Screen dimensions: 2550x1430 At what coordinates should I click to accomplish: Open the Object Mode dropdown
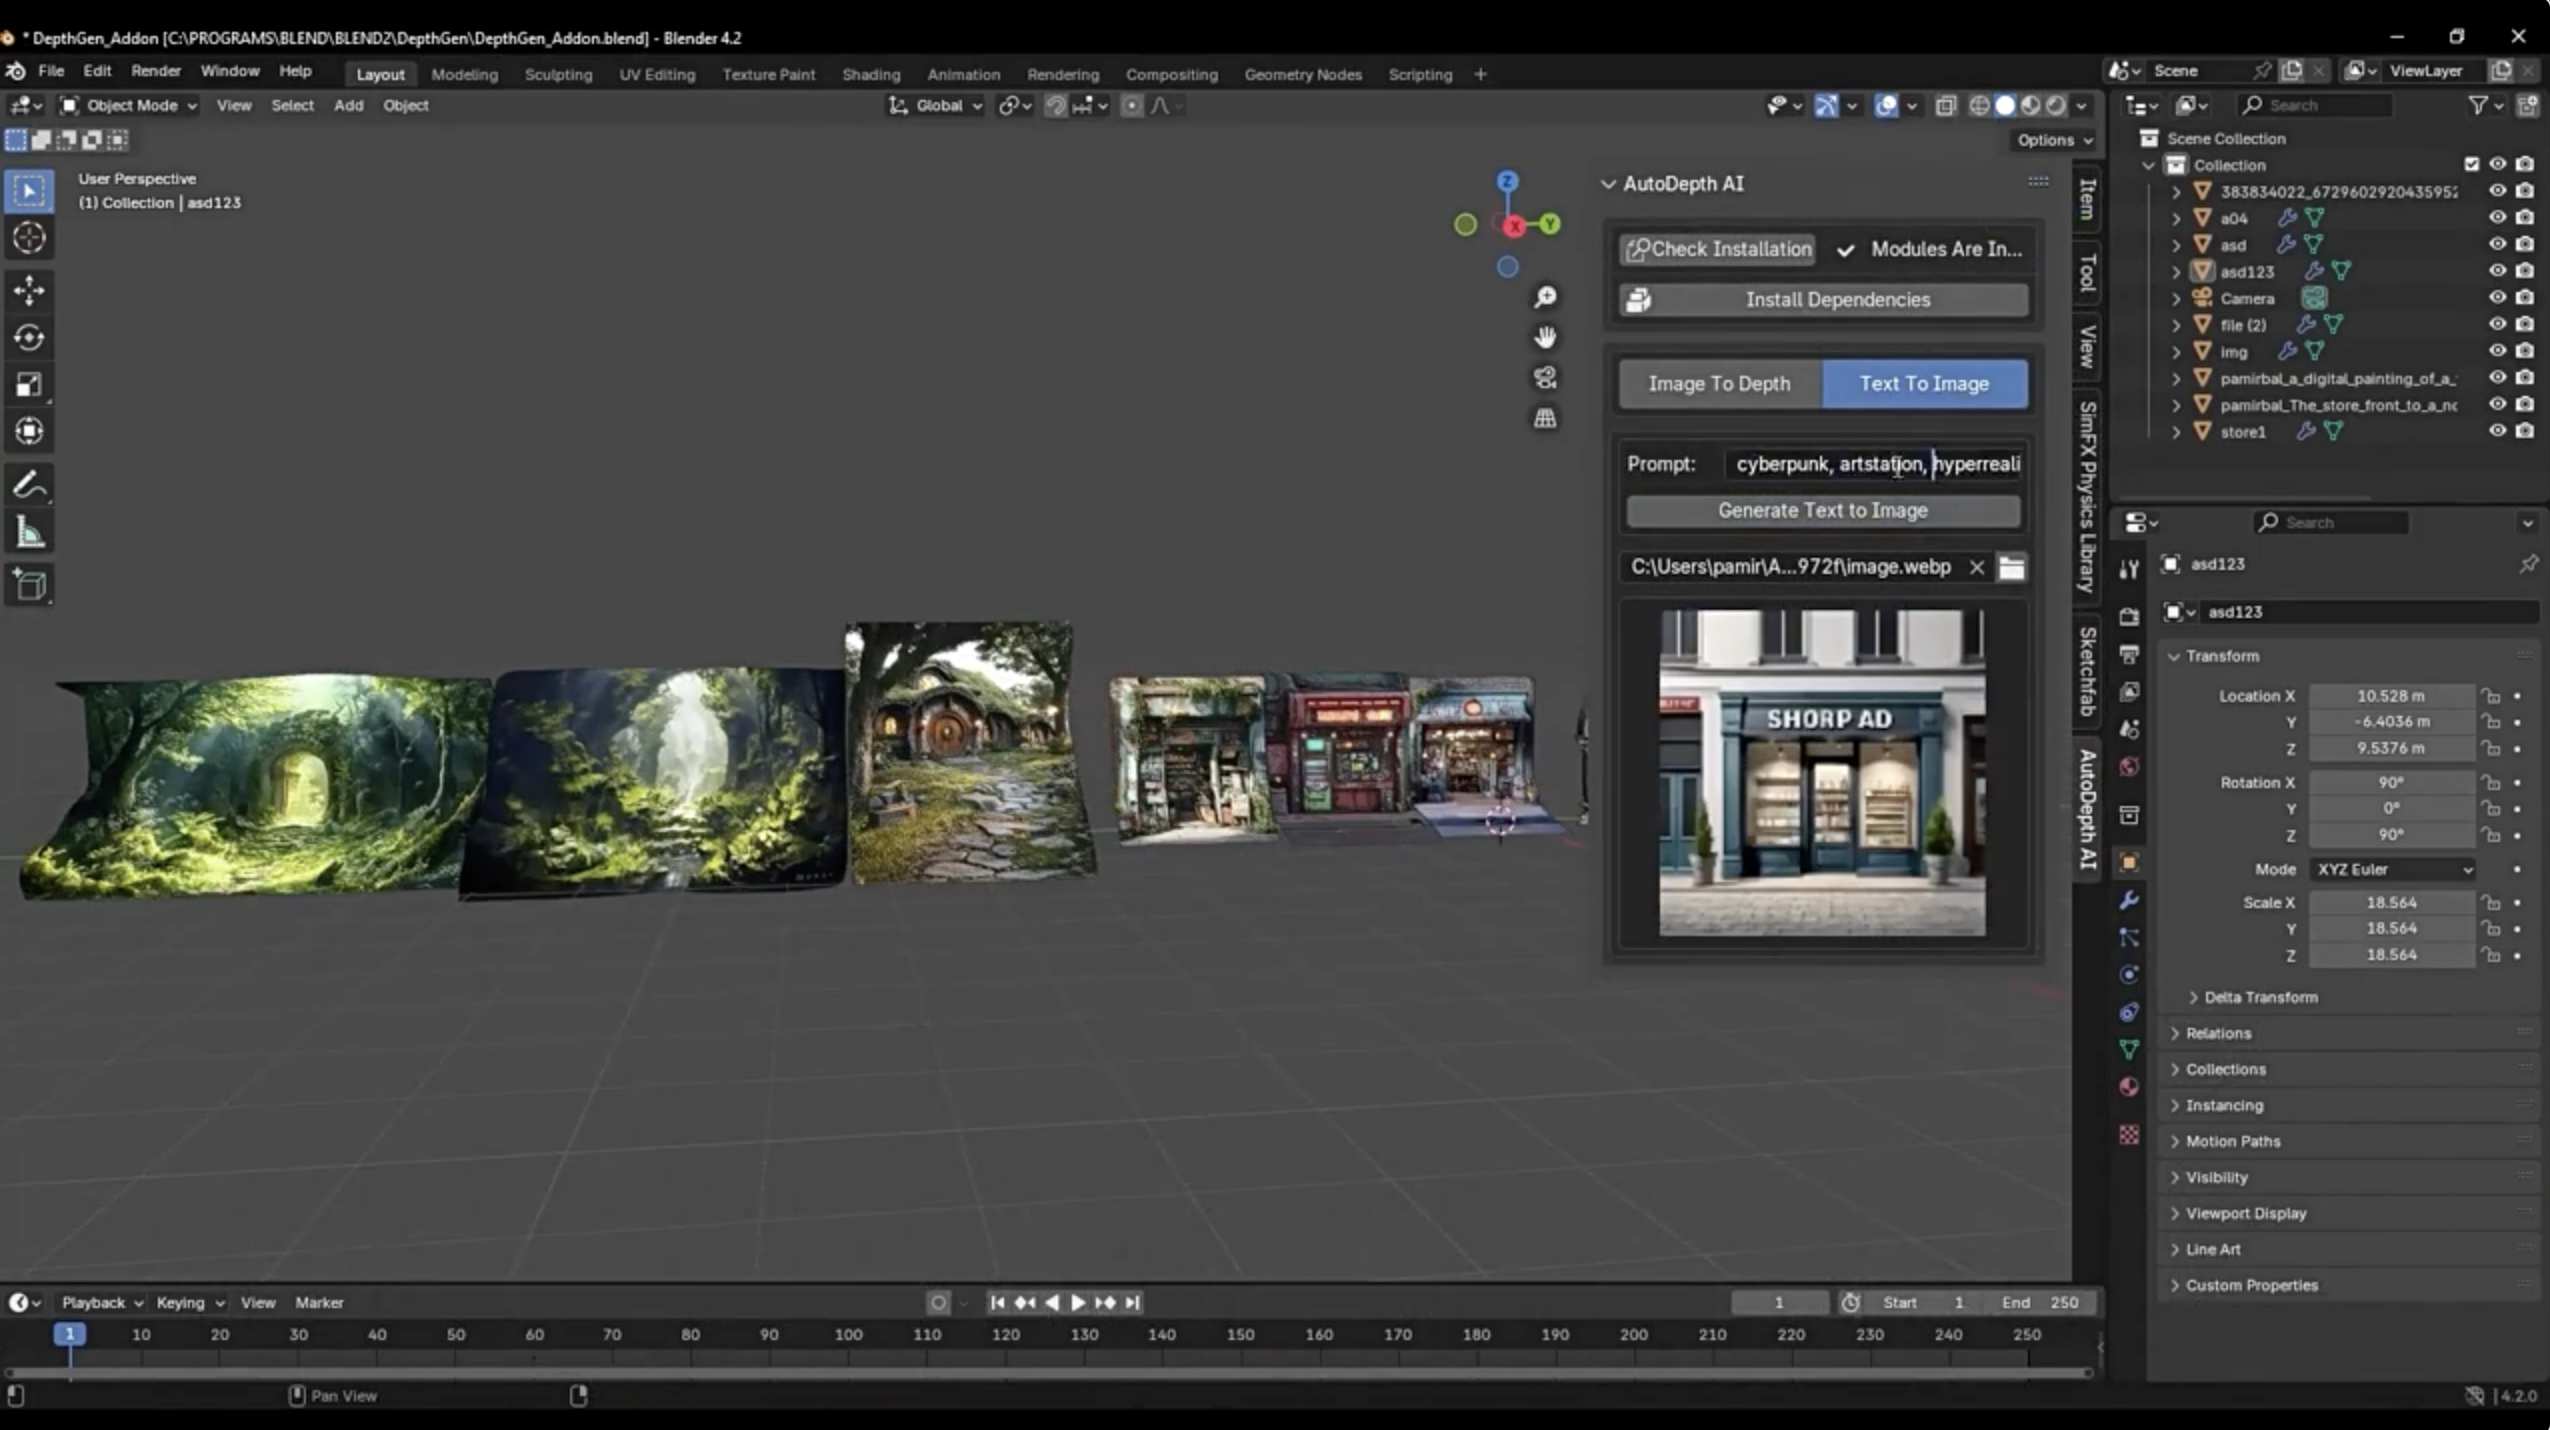tap(128, 105)
